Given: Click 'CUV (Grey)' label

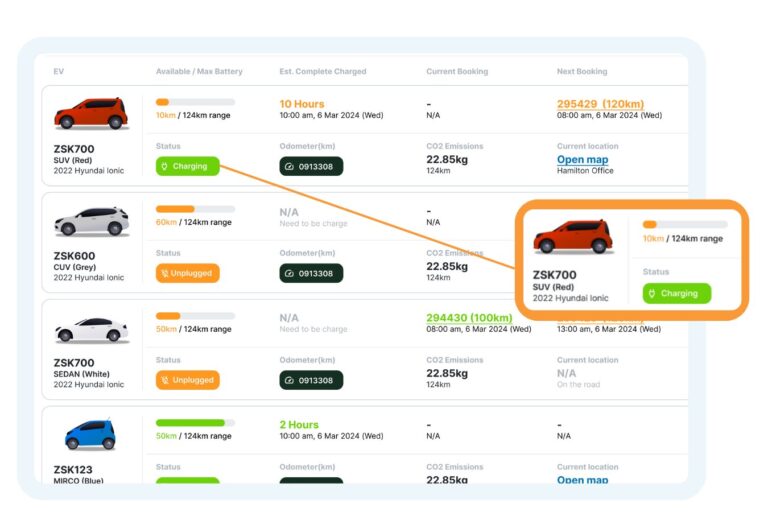Looking at the screenshot, I should pos(74,267).
